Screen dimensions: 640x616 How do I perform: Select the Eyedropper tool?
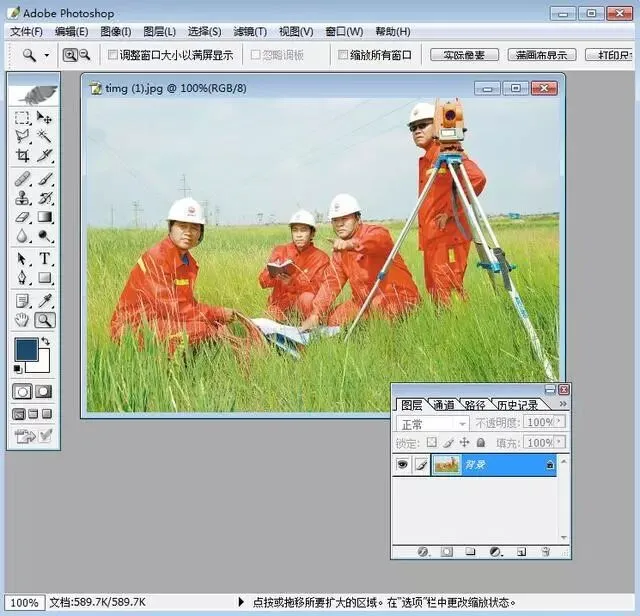coord(44,301)
